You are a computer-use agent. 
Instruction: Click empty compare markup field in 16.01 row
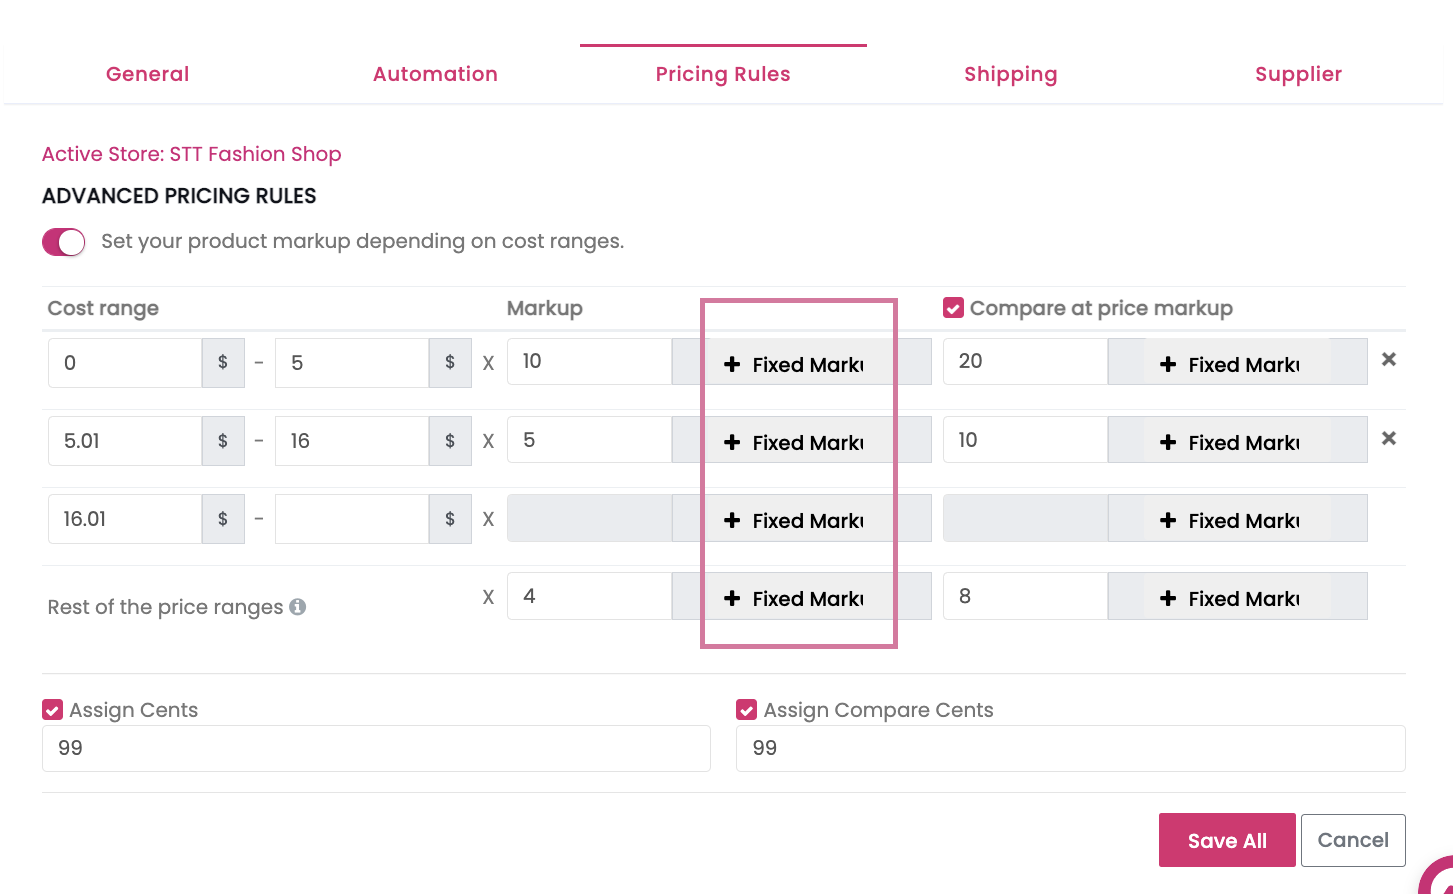click(1025, 518)
